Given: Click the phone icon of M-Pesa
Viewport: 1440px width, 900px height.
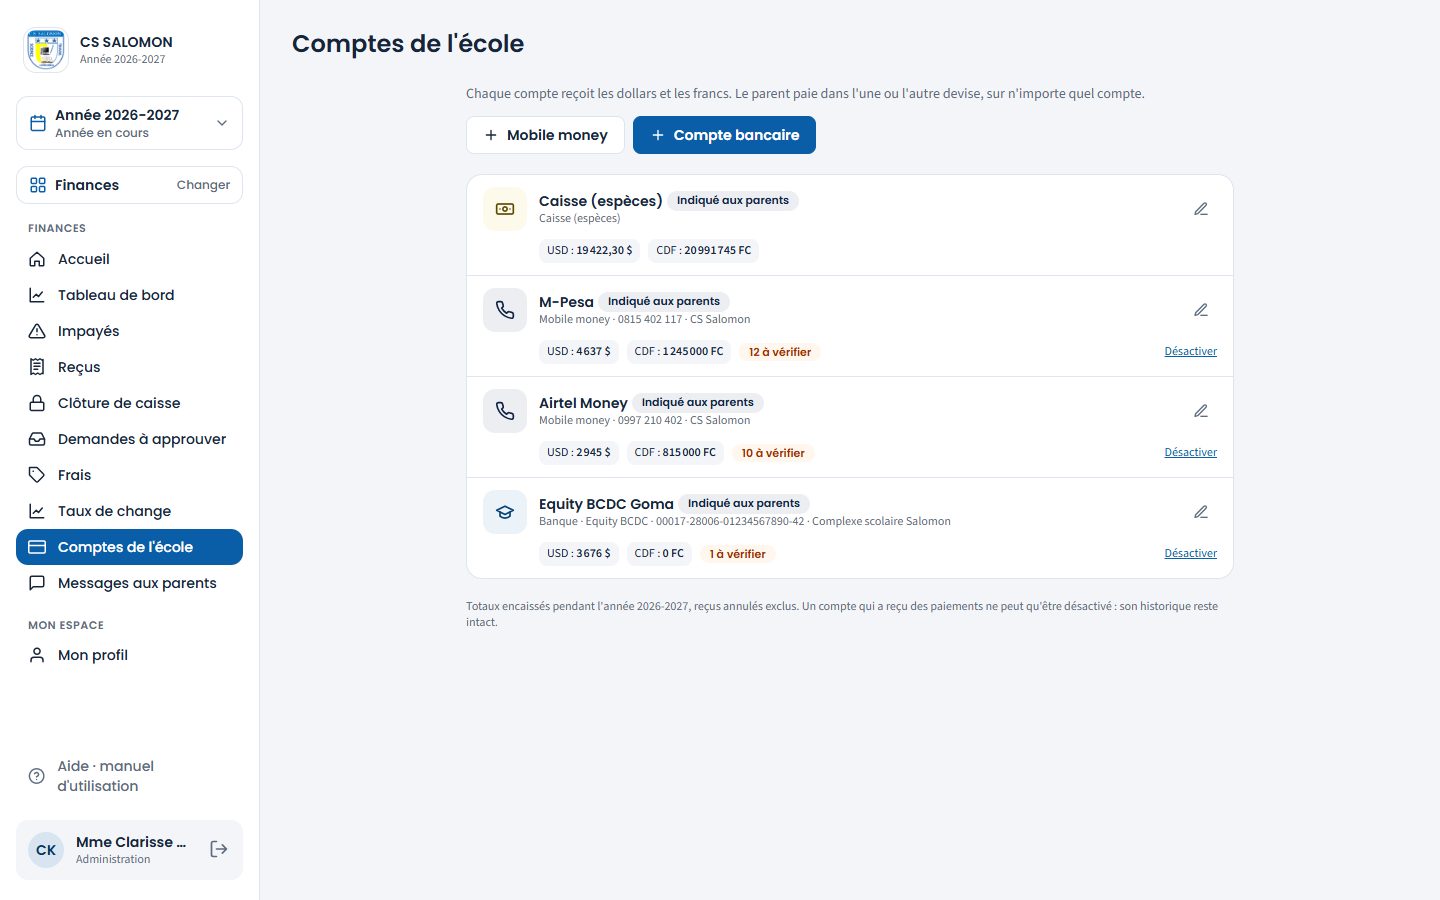Looking at the screenshot, I should click(505, 310).
